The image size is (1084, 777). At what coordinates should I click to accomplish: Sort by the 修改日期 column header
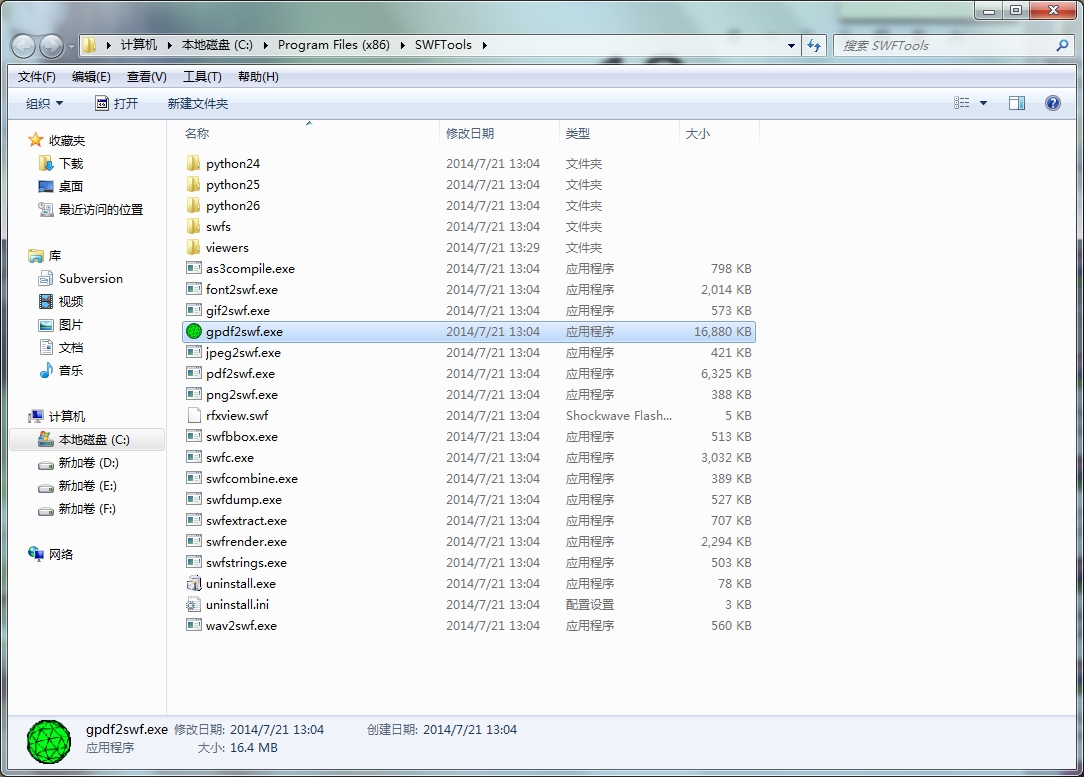click(499, 133)
